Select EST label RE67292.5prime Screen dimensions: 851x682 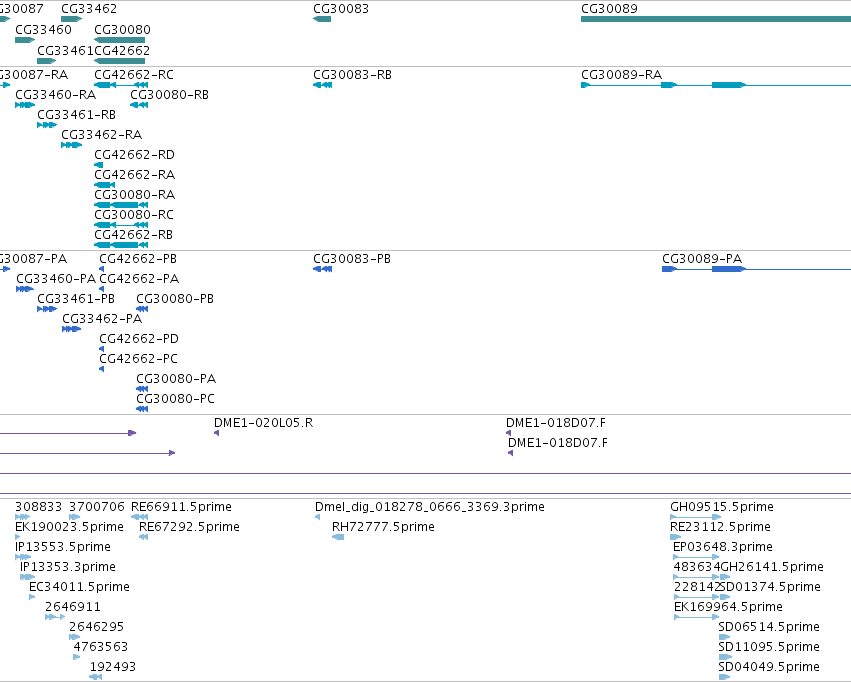tap(189, 527)
